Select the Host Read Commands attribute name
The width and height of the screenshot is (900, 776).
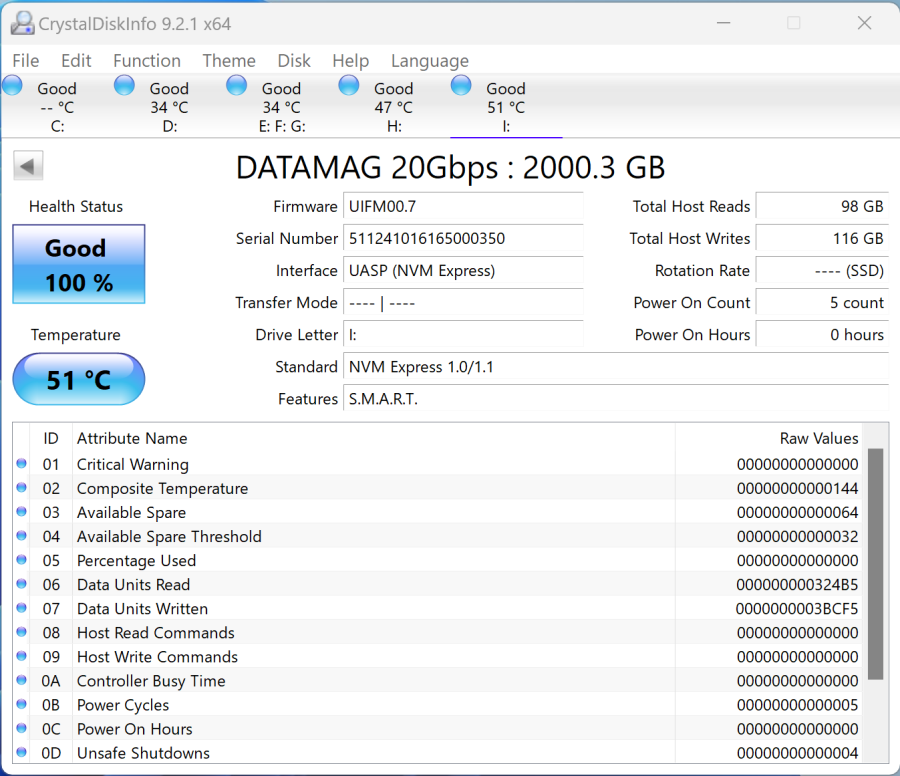pos(156,633)
